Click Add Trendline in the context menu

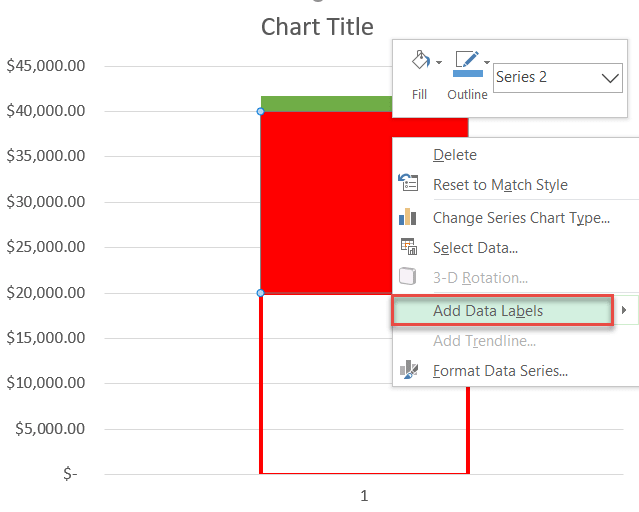(x=484, y=341)
